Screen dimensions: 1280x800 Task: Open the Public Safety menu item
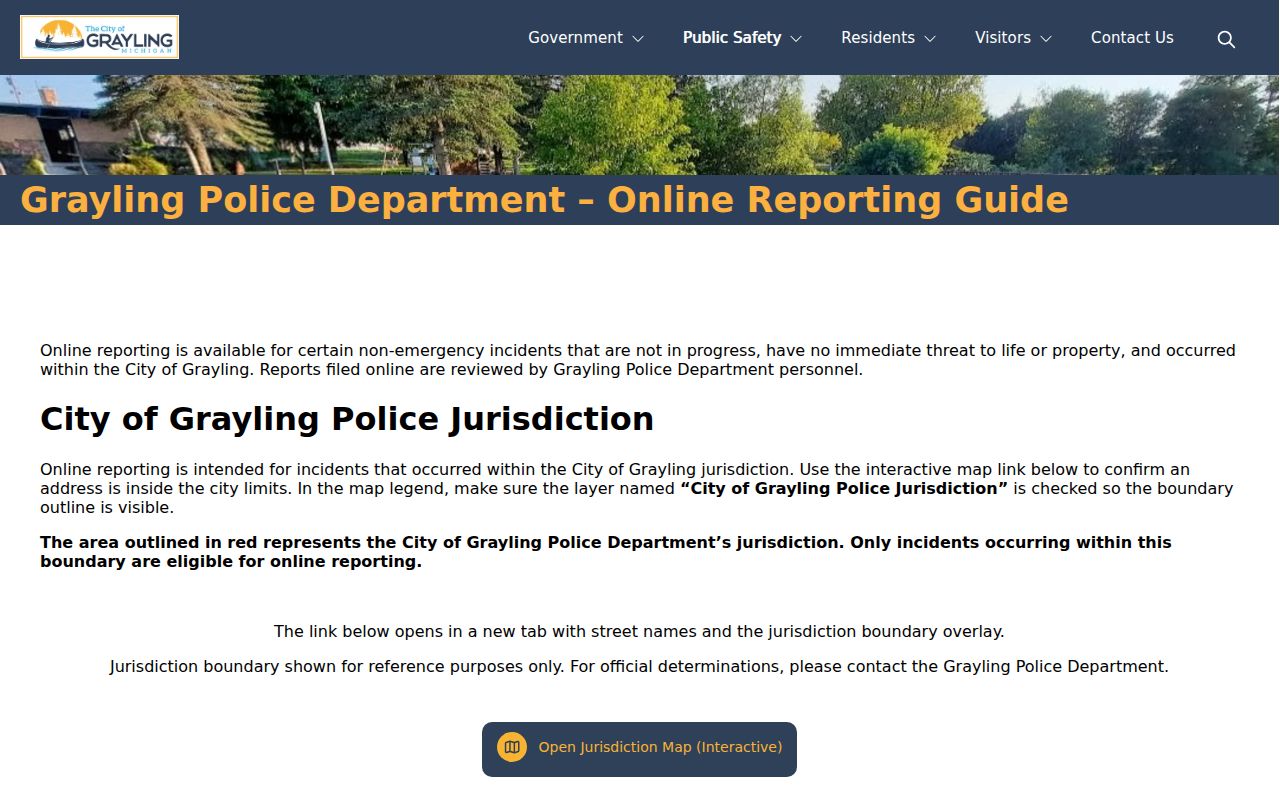coord(732,38)
